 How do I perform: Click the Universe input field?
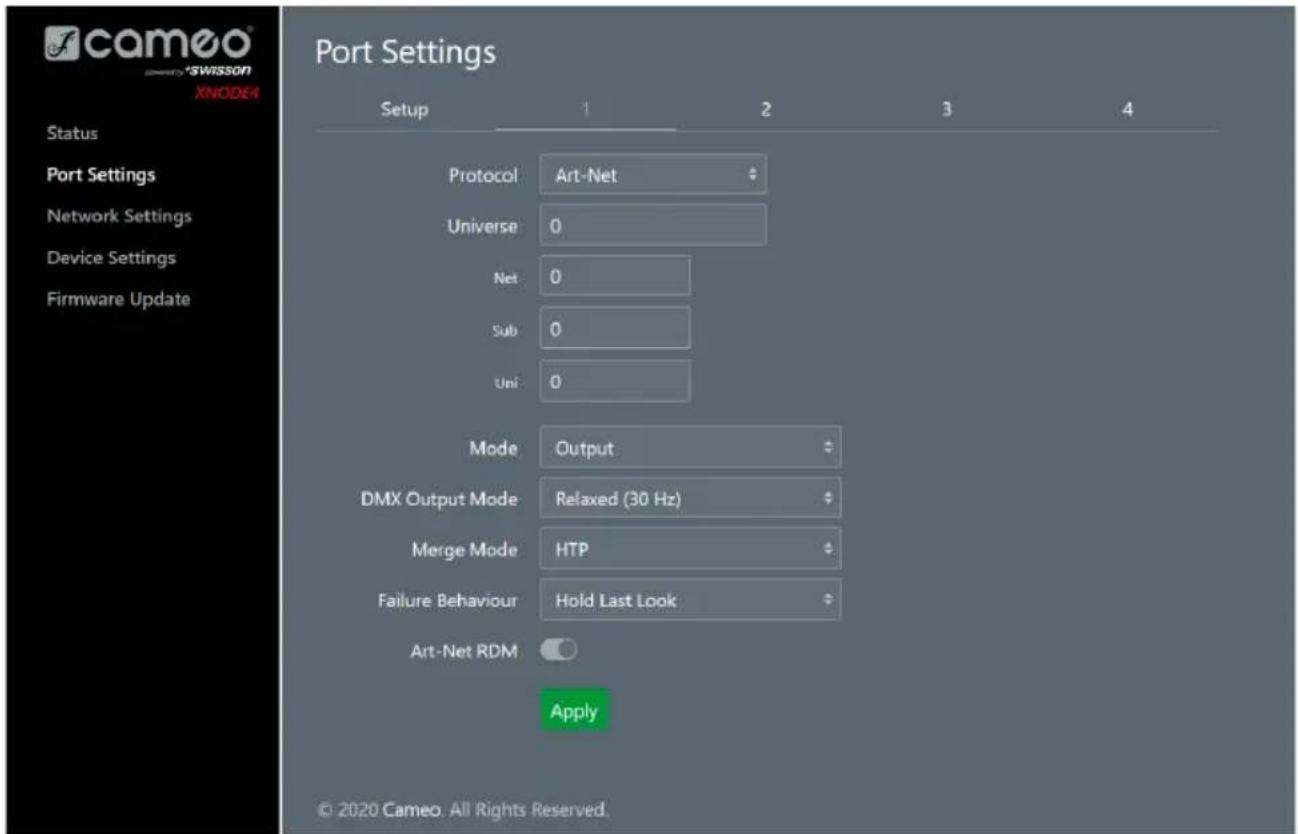pos(653,225)
